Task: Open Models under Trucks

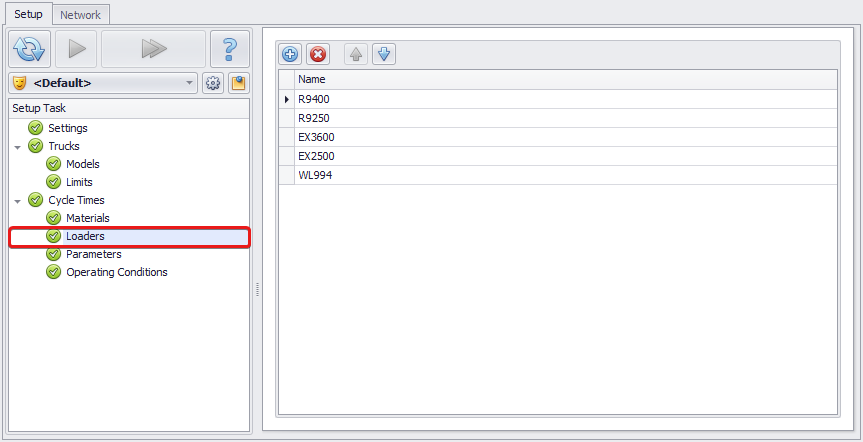Action: 83,164
